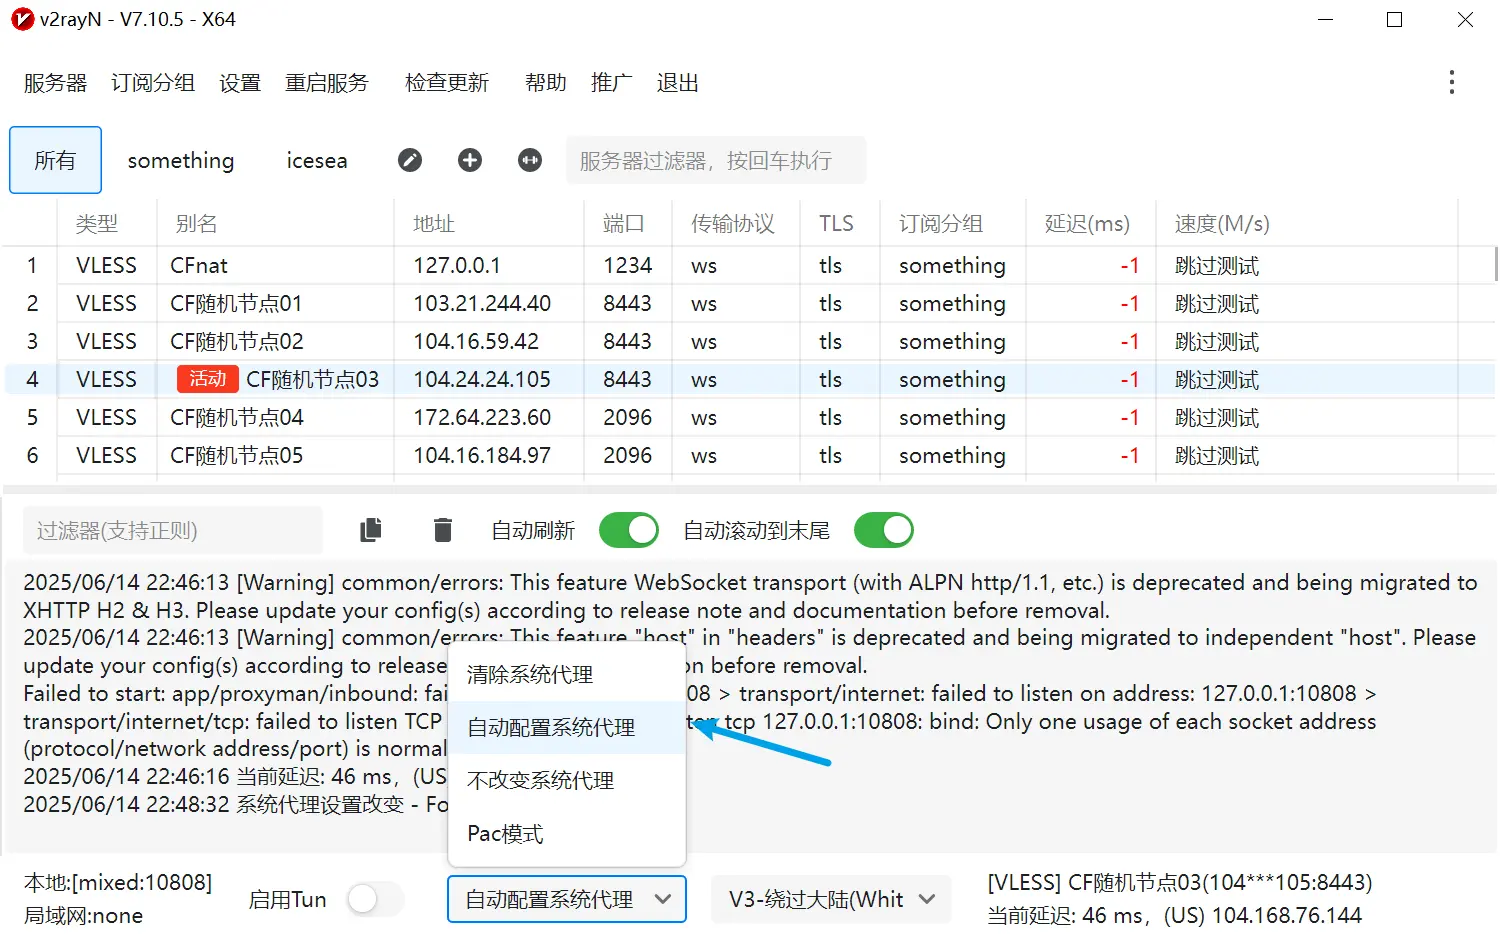Image resolution: width=1500 pixels, height=942 pixels.
Task: Select the CF随机节点04 server row
Action: pyautogui.click(x=748, y=418)
